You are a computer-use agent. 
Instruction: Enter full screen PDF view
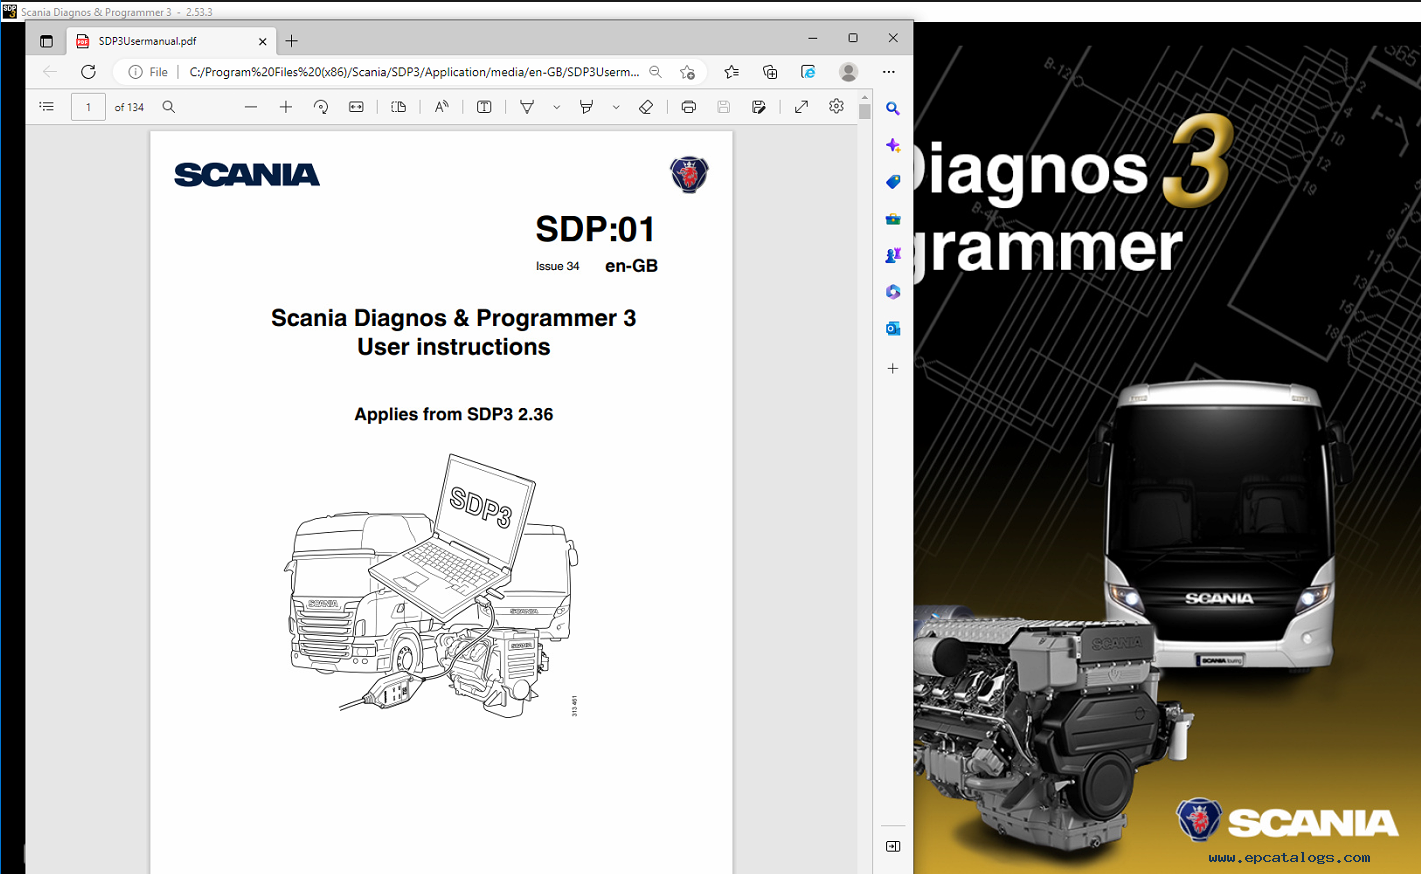tap(802, 107)
